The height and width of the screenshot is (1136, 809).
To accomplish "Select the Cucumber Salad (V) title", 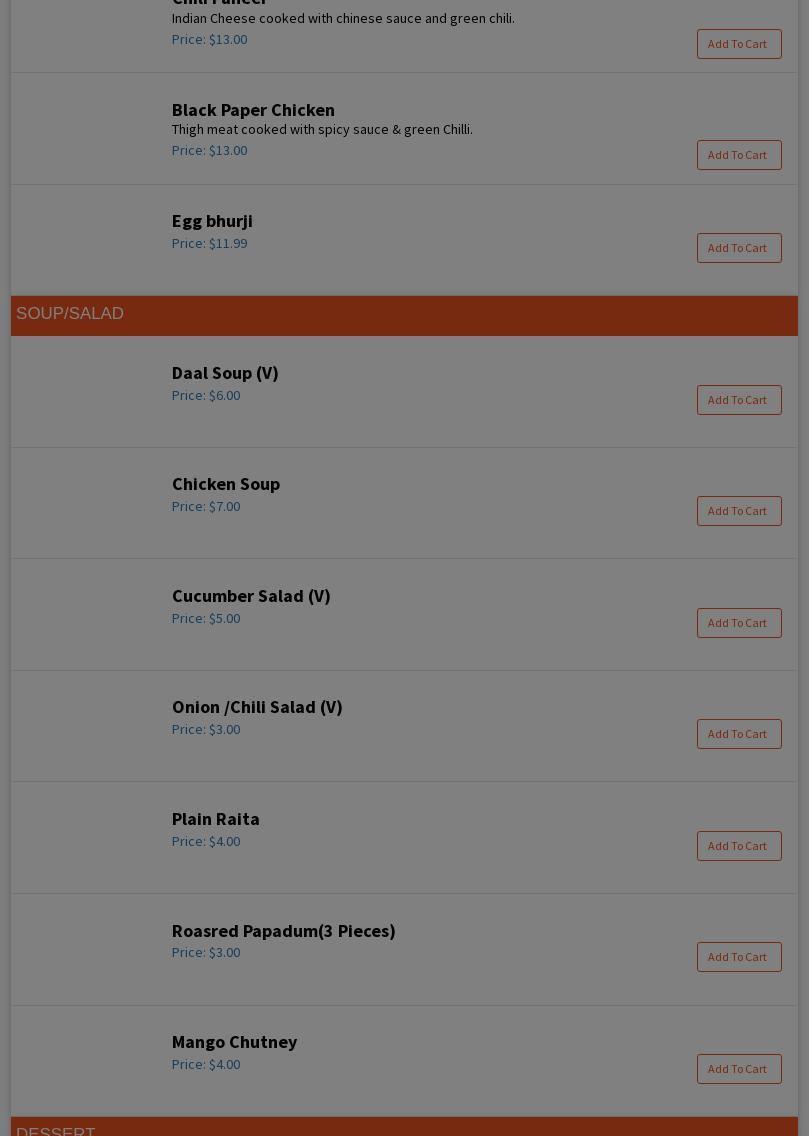I will 251,596.
